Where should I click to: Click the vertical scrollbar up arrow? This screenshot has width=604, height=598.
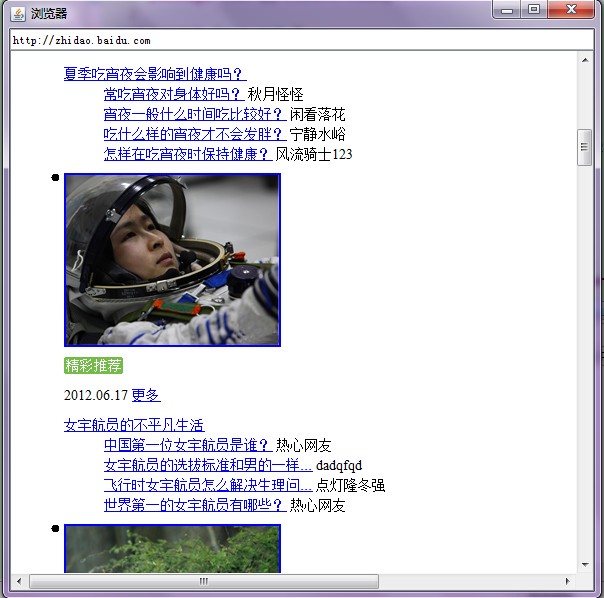[585, 60]
